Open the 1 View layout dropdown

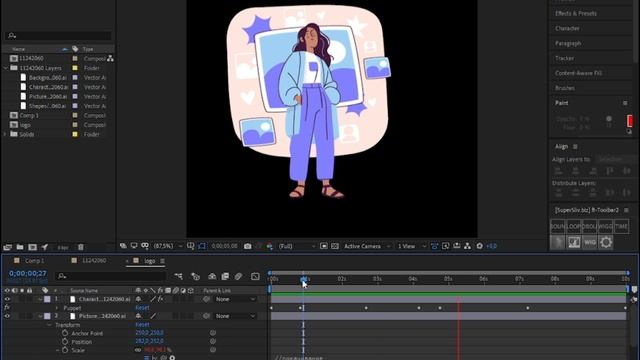(411, 246)
